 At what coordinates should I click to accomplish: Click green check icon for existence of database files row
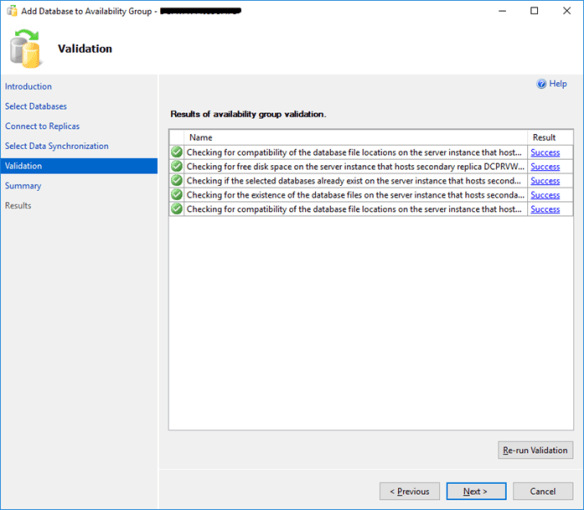(x=177, y=194)
